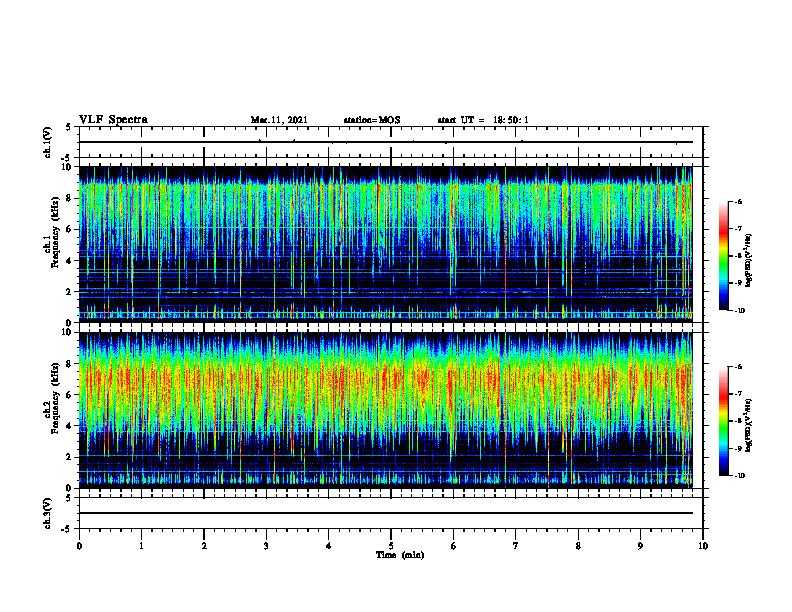This screenshot has height=612, width=792.
Task: Click the "-7" label on lower color scale
Action: click(738, 394)
